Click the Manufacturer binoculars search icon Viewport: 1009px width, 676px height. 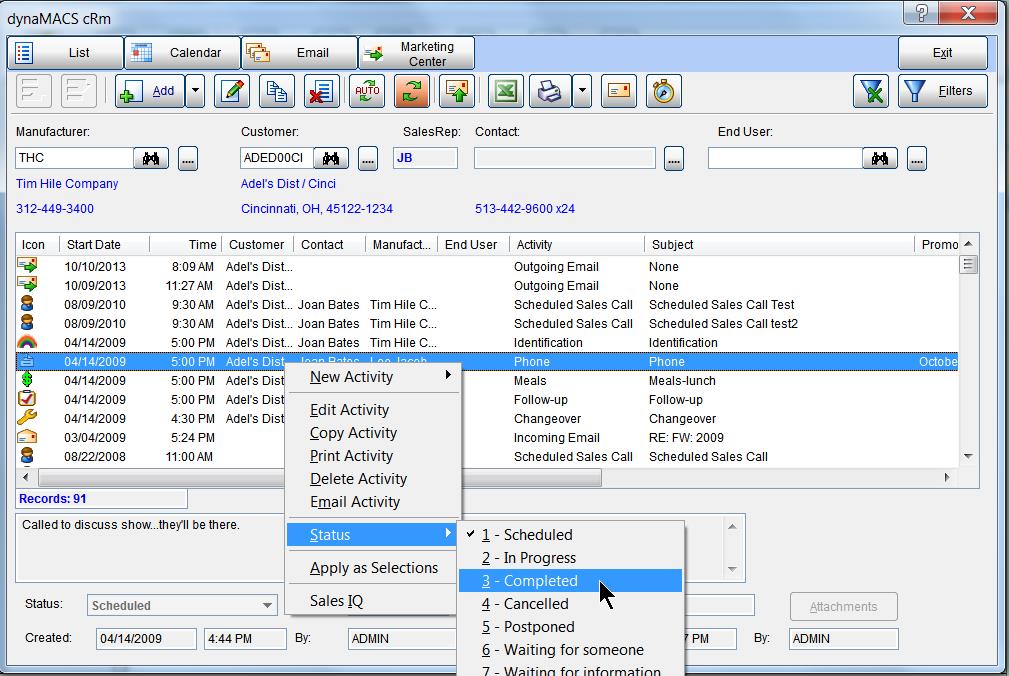point(151,158)
